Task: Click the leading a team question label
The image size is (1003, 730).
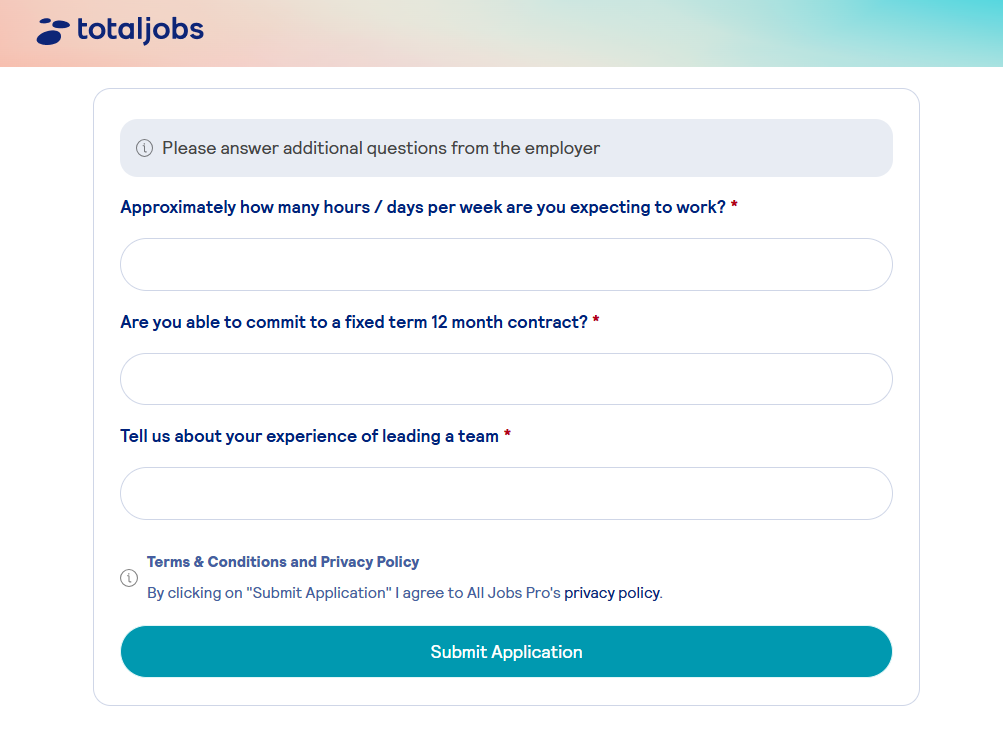Action: (x=310, y=436)
